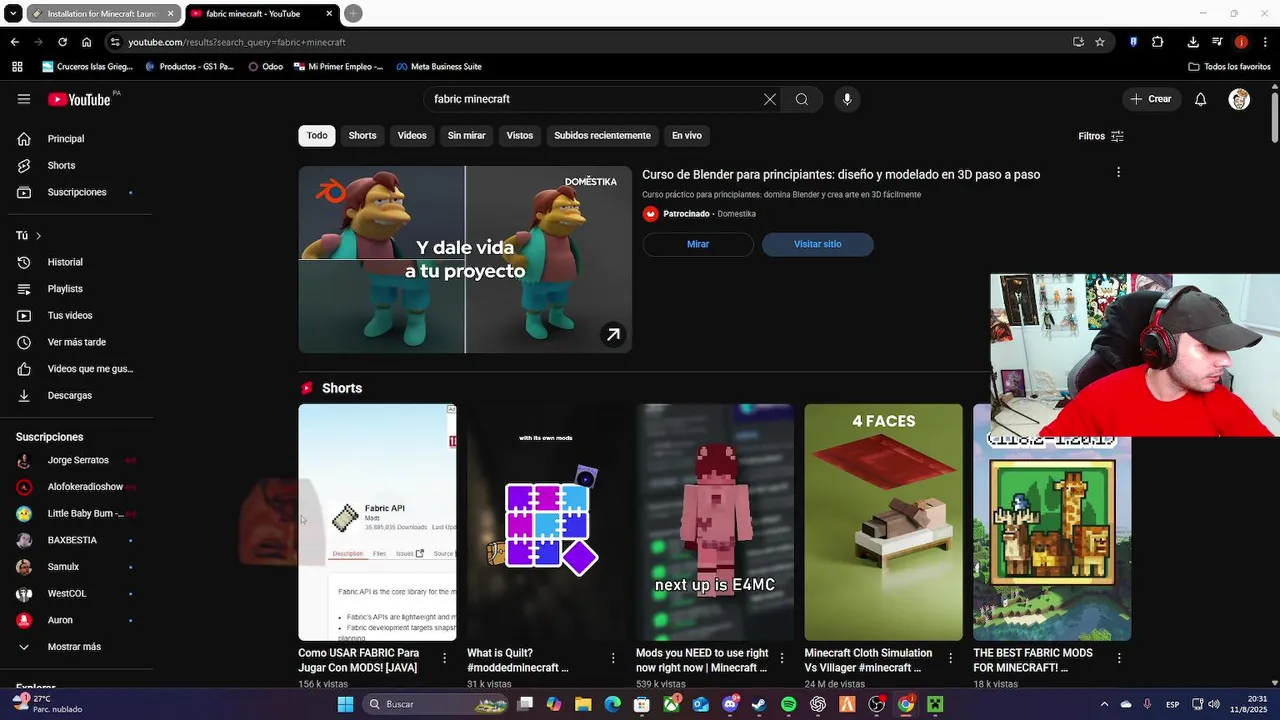Open the Chrome tab search dropdown

[13, 13]
